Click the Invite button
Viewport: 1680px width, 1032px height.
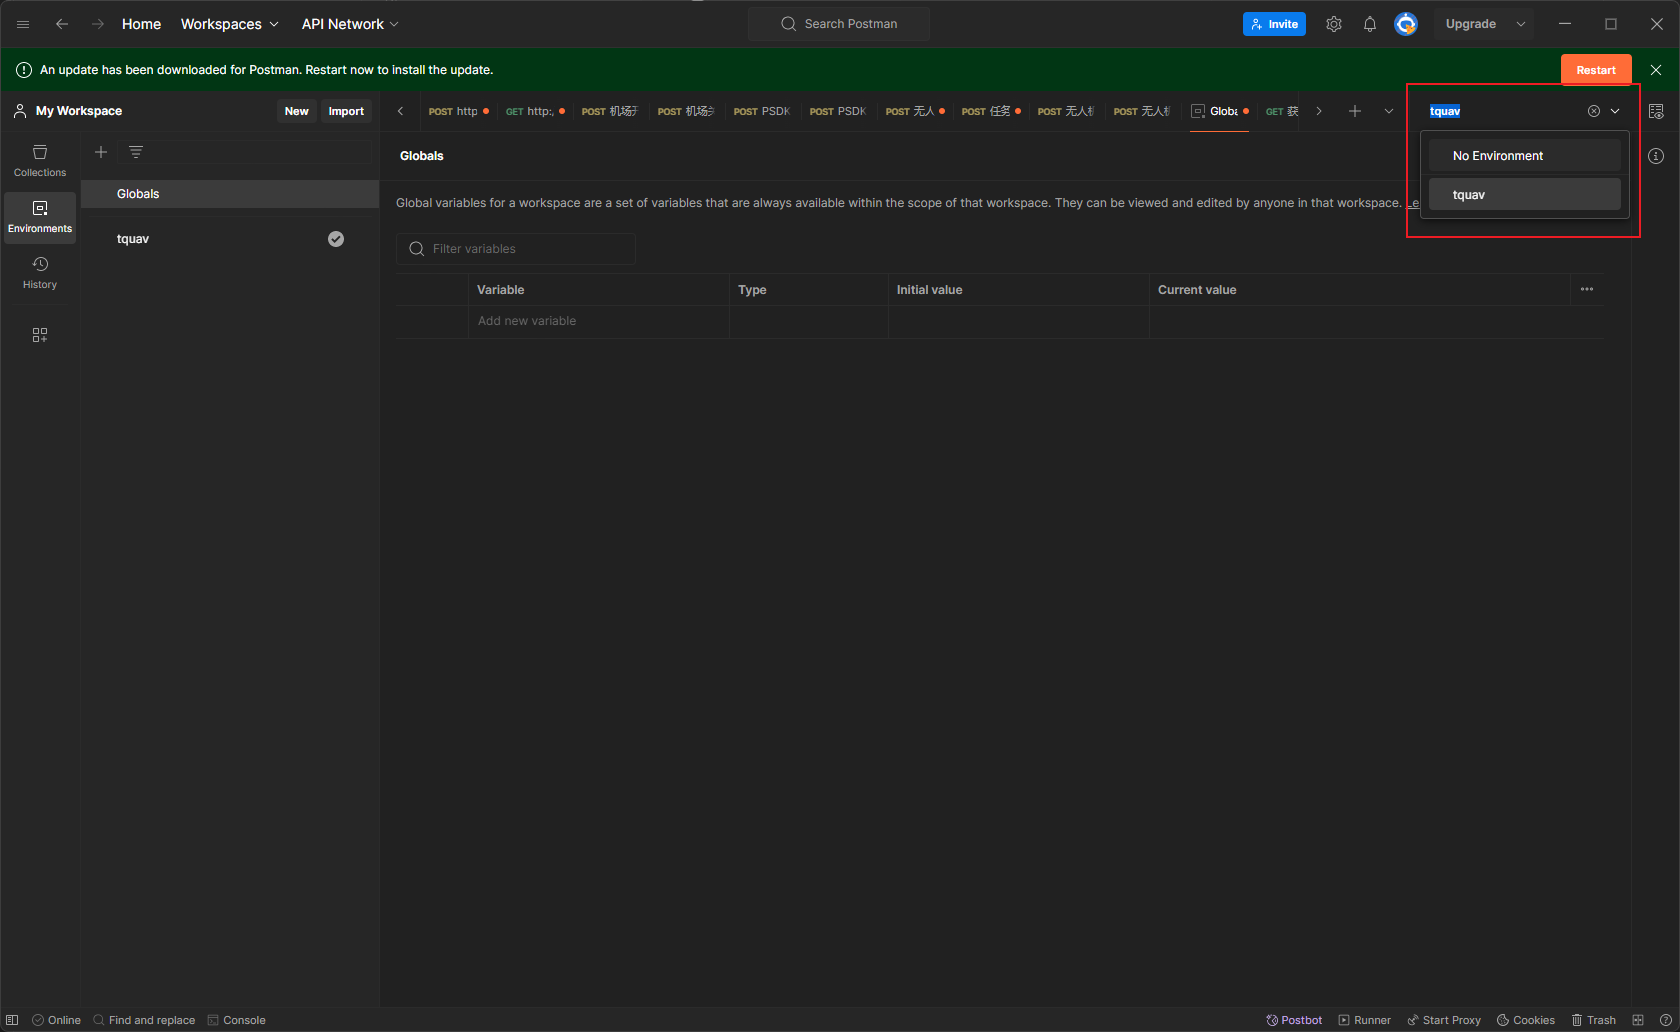click(1274, 24)
